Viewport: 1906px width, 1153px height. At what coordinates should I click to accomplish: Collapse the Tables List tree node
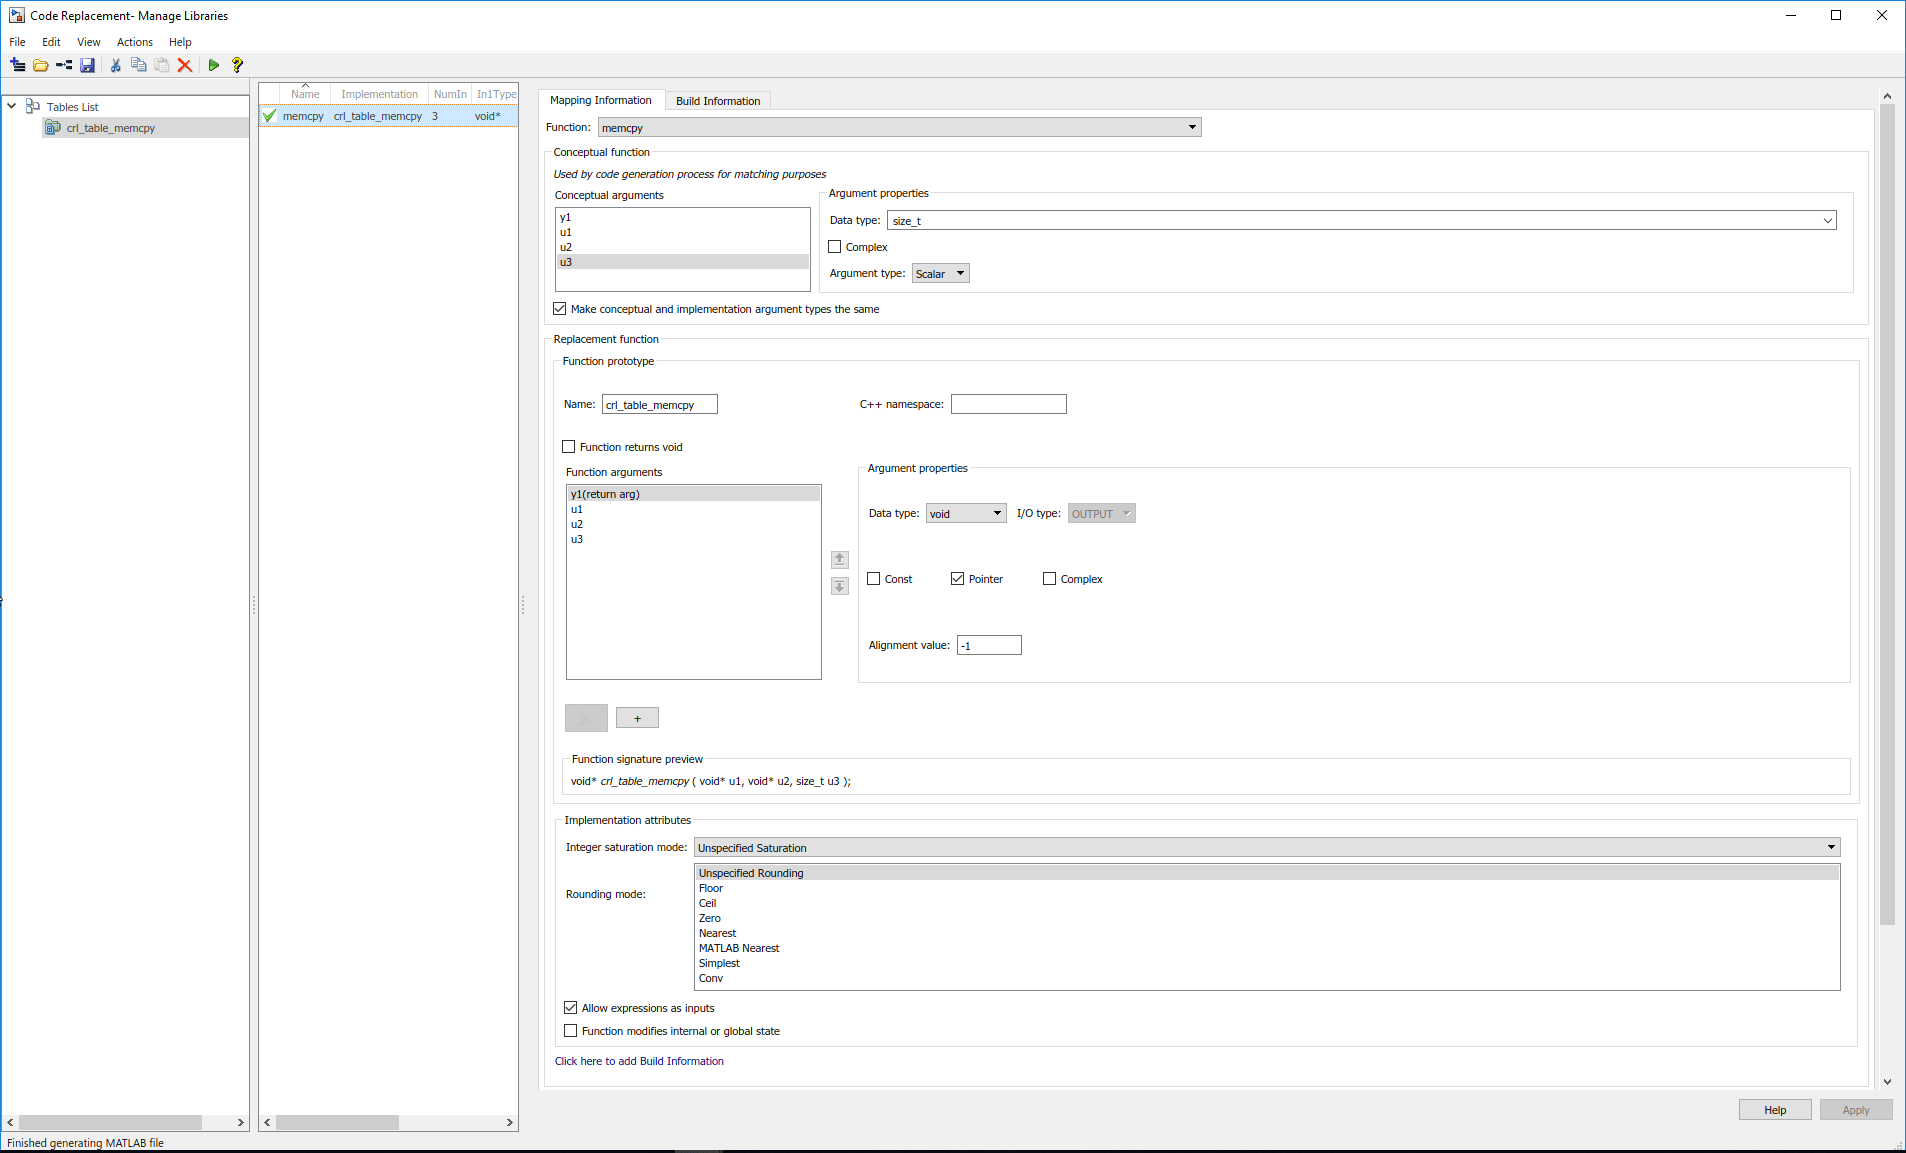[x=12, y=106]
